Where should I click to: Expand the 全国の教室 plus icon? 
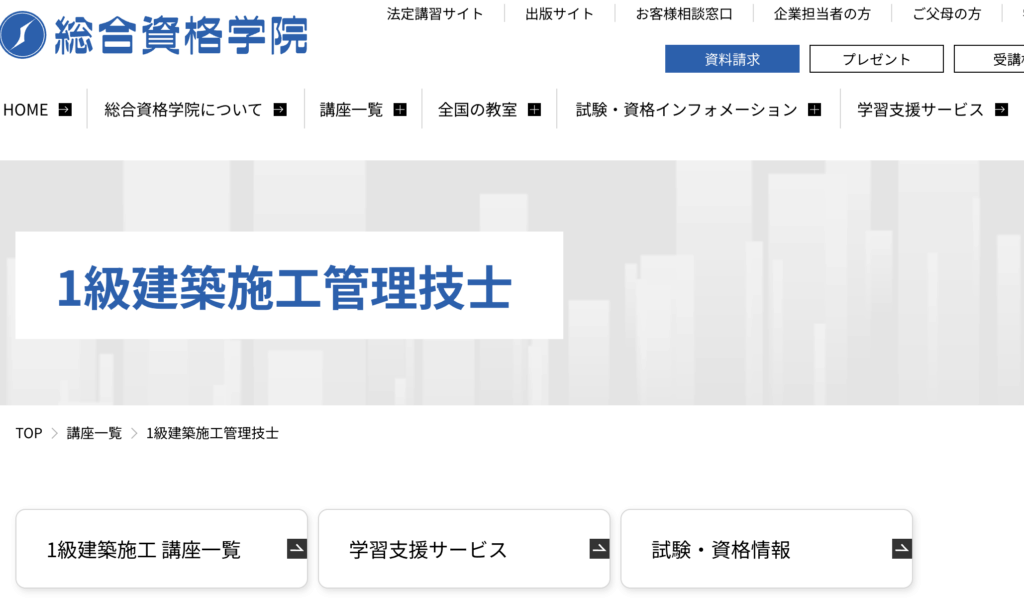coord(534,110)
